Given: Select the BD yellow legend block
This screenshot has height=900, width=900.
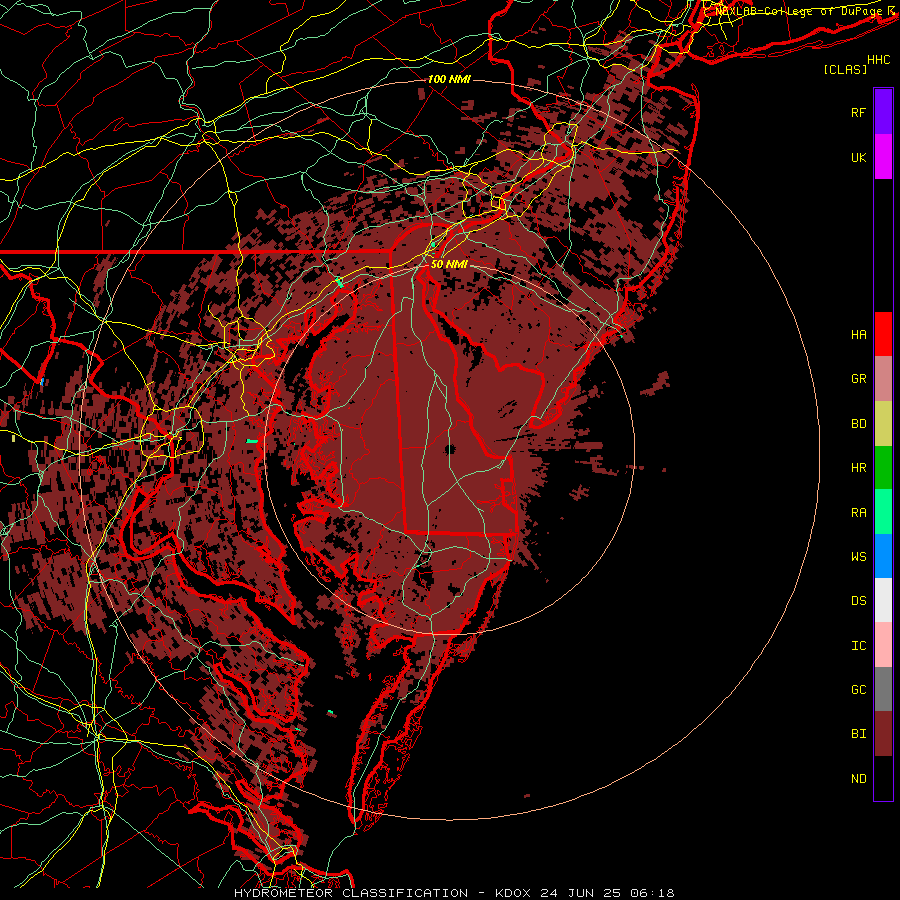Looking at the screenshot, I should (883, 424).
